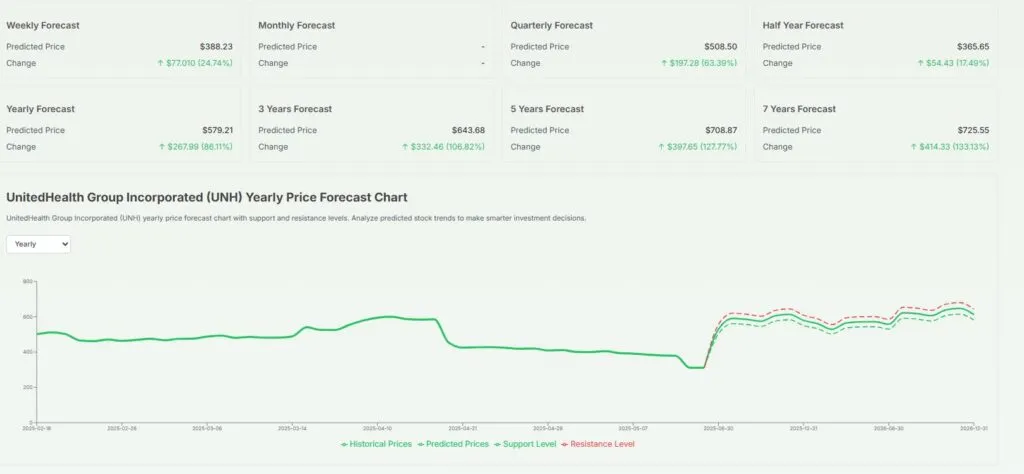Hide the Predicted Prices legend series
This screenshot has width=1024, height=474.
click(x=453, y=443)
